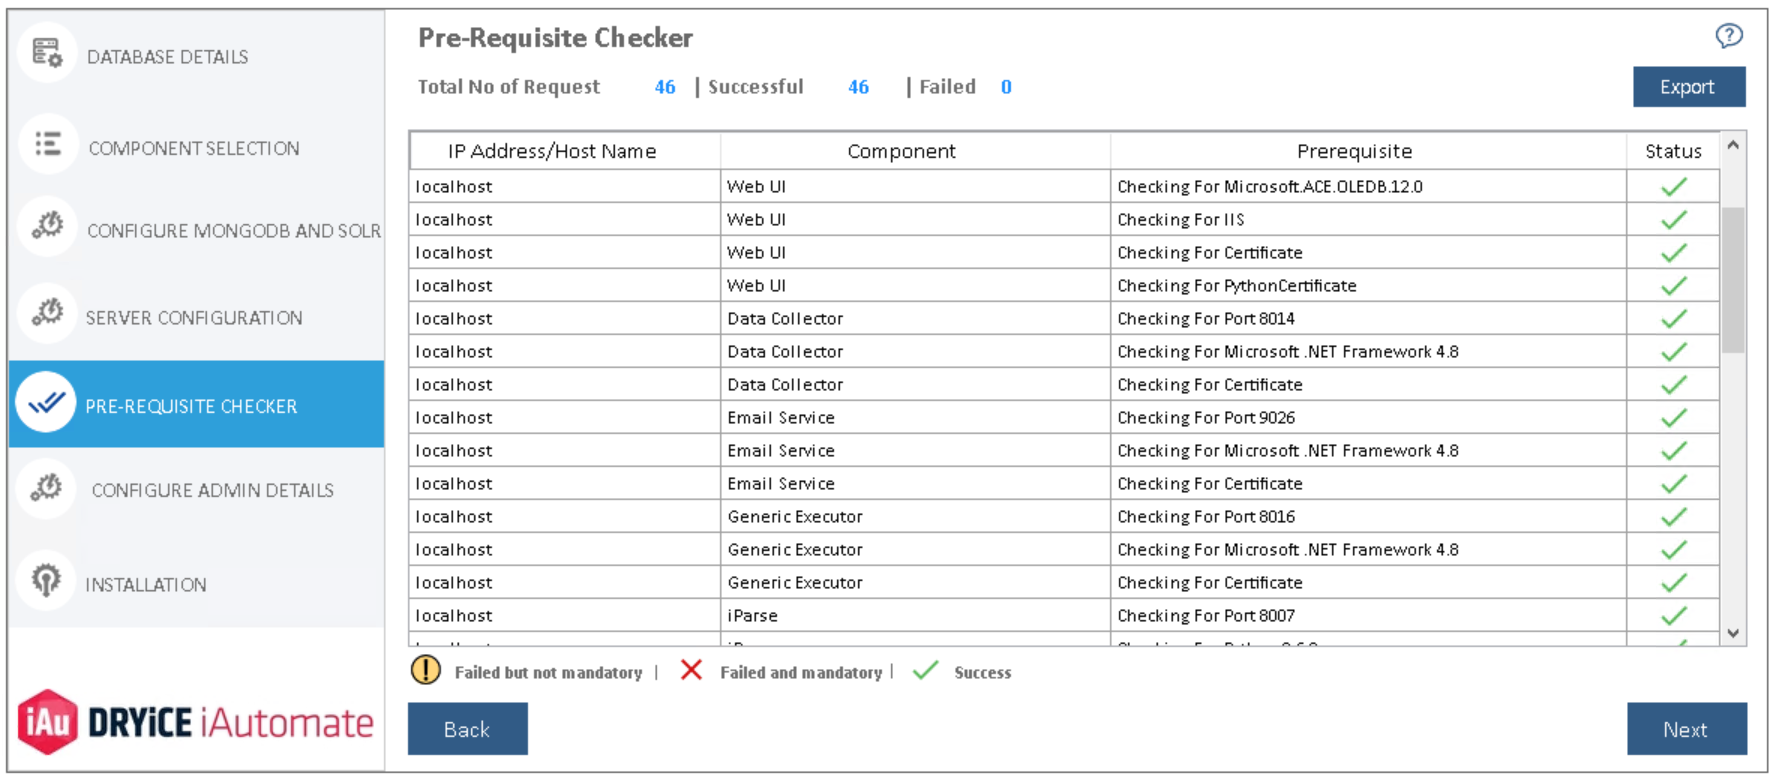This screenshot has height=780, width=1772.
Task: Click the scrollbar down arrow
Action: pyautogui.click(x=1735, y=633)
